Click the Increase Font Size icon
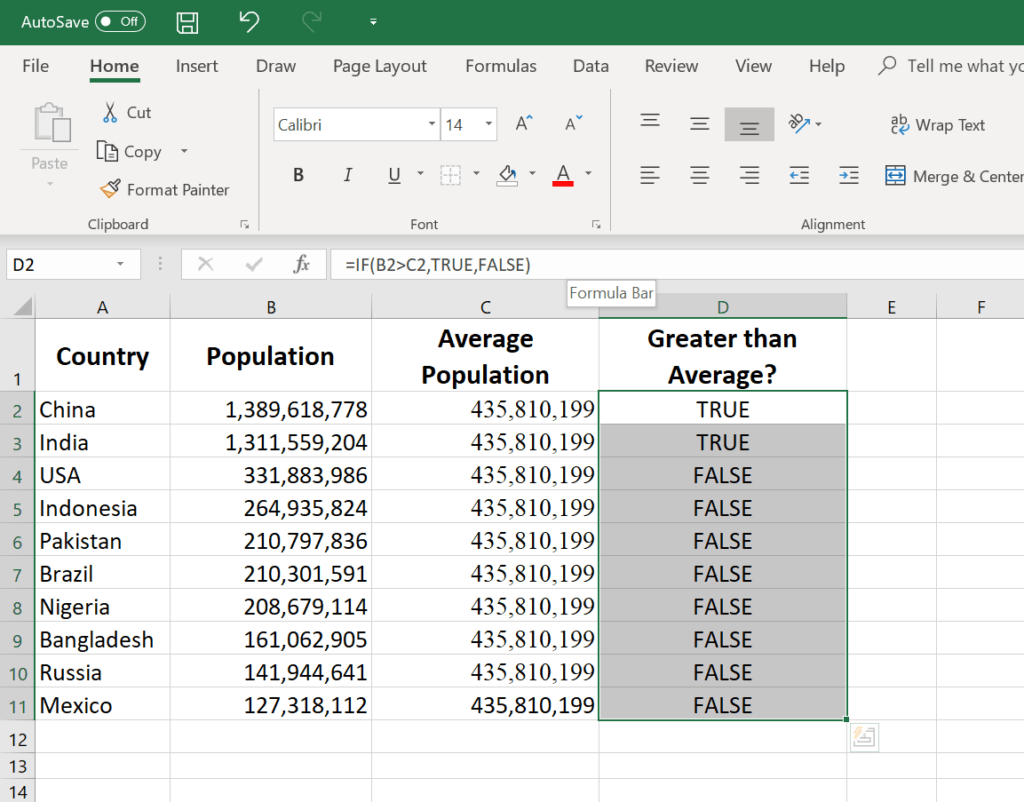The height and width of the screenshot is (802, 1024). click(x=524, y=125)
